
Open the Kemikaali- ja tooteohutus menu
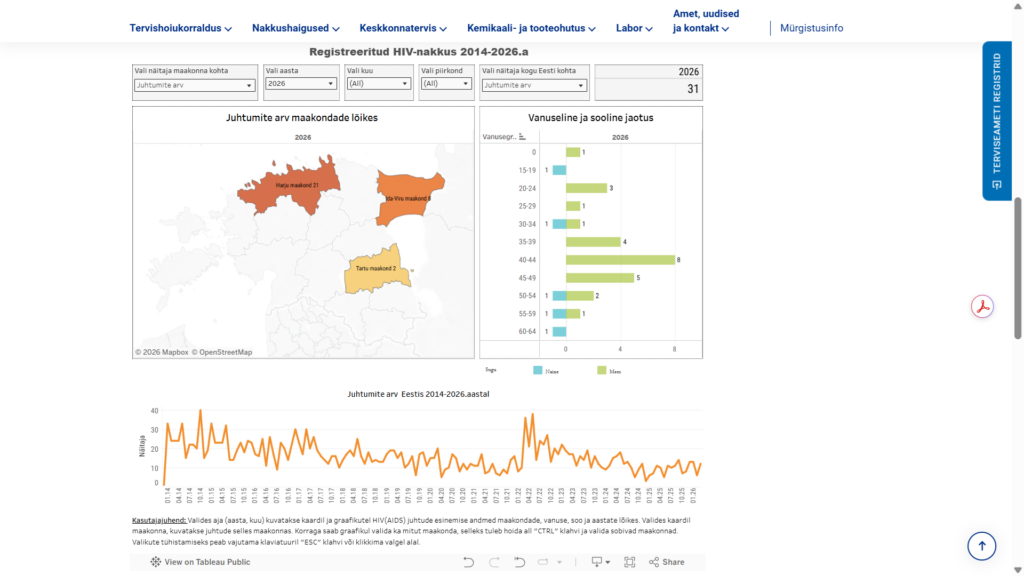coord(524,28)
